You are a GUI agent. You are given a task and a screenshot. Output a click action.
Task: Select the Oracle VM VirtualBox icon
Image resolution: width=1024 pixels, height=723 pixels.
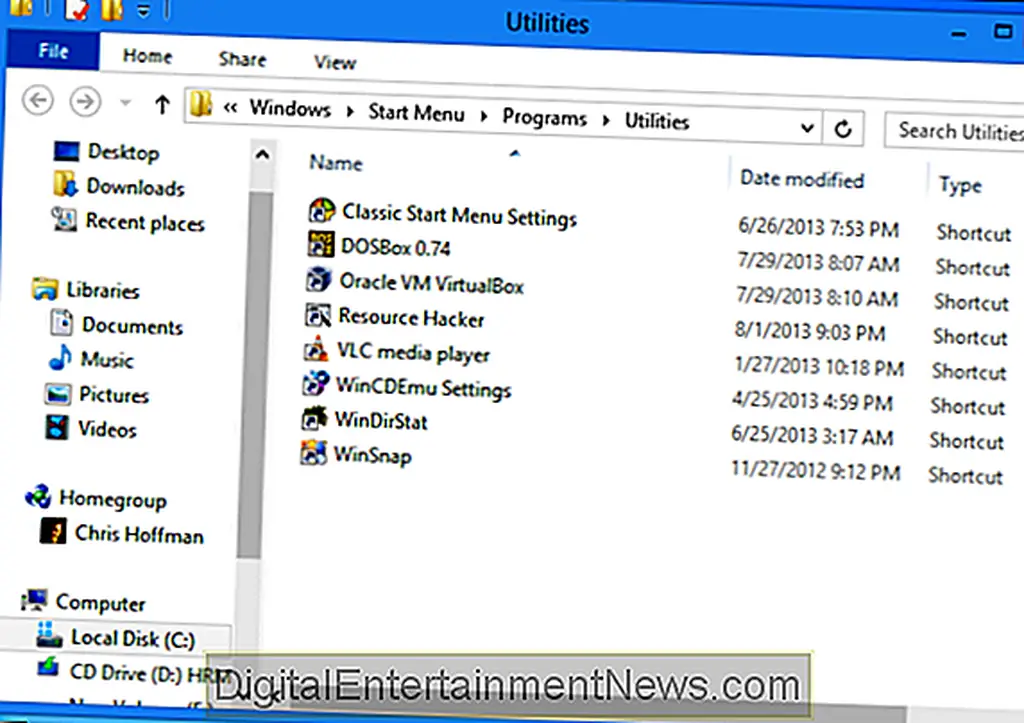[319, 281]
